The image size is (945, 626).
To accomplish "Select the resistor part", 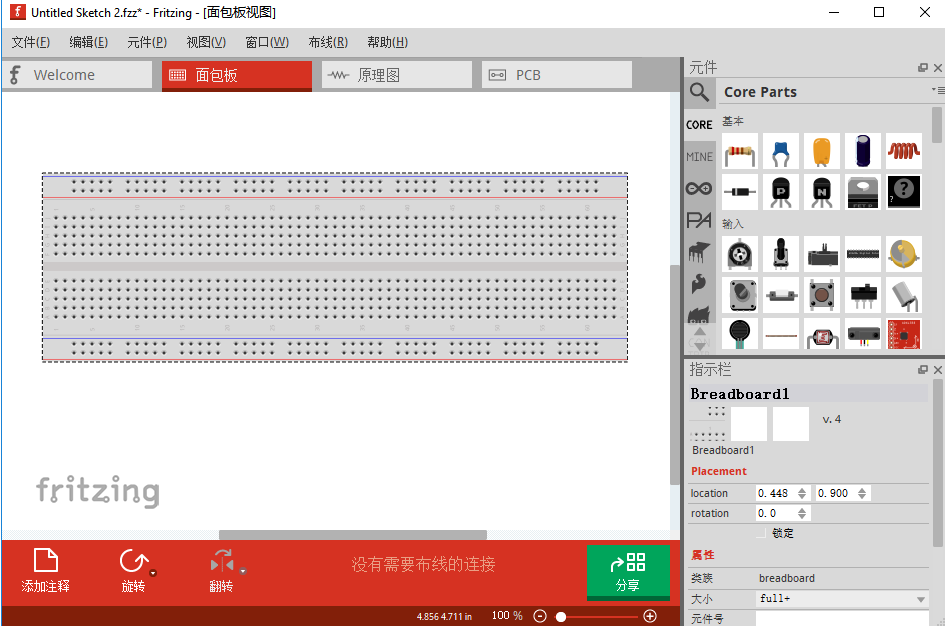I will click(x=739, y=151).
